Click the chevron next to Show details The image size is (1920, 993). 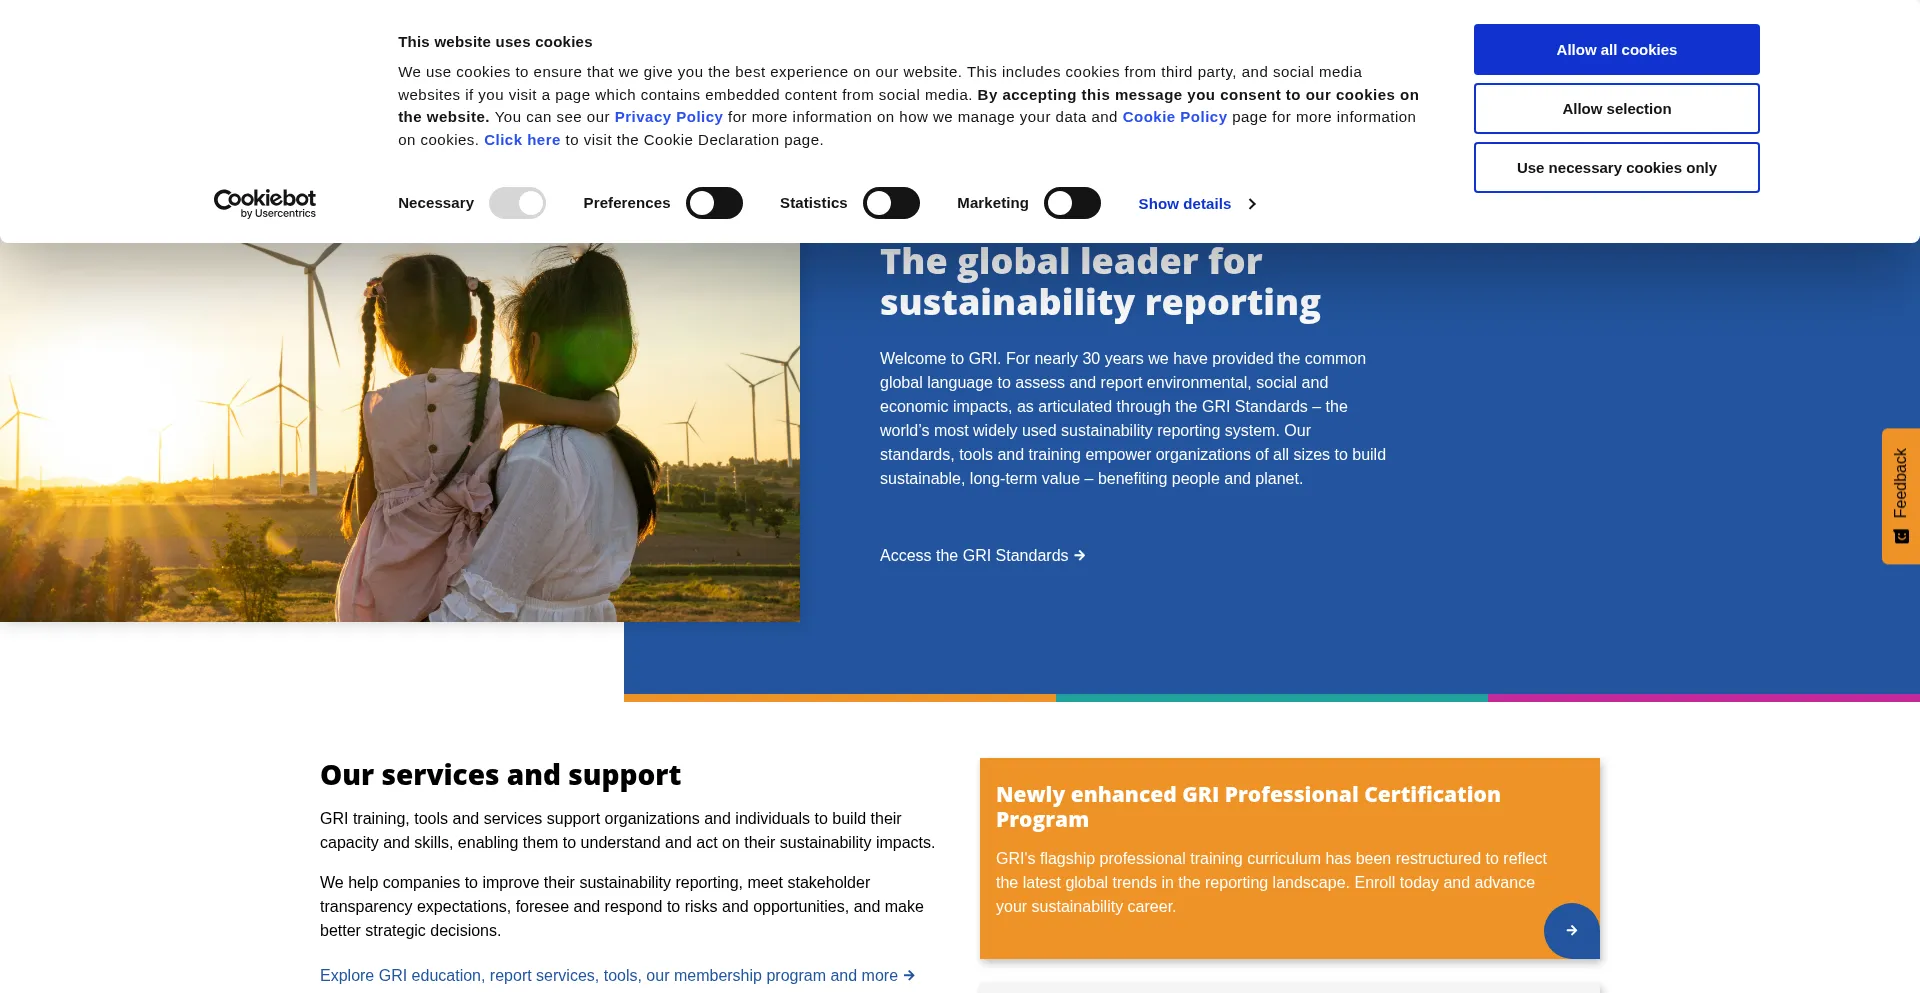[x=1252, y=204]
